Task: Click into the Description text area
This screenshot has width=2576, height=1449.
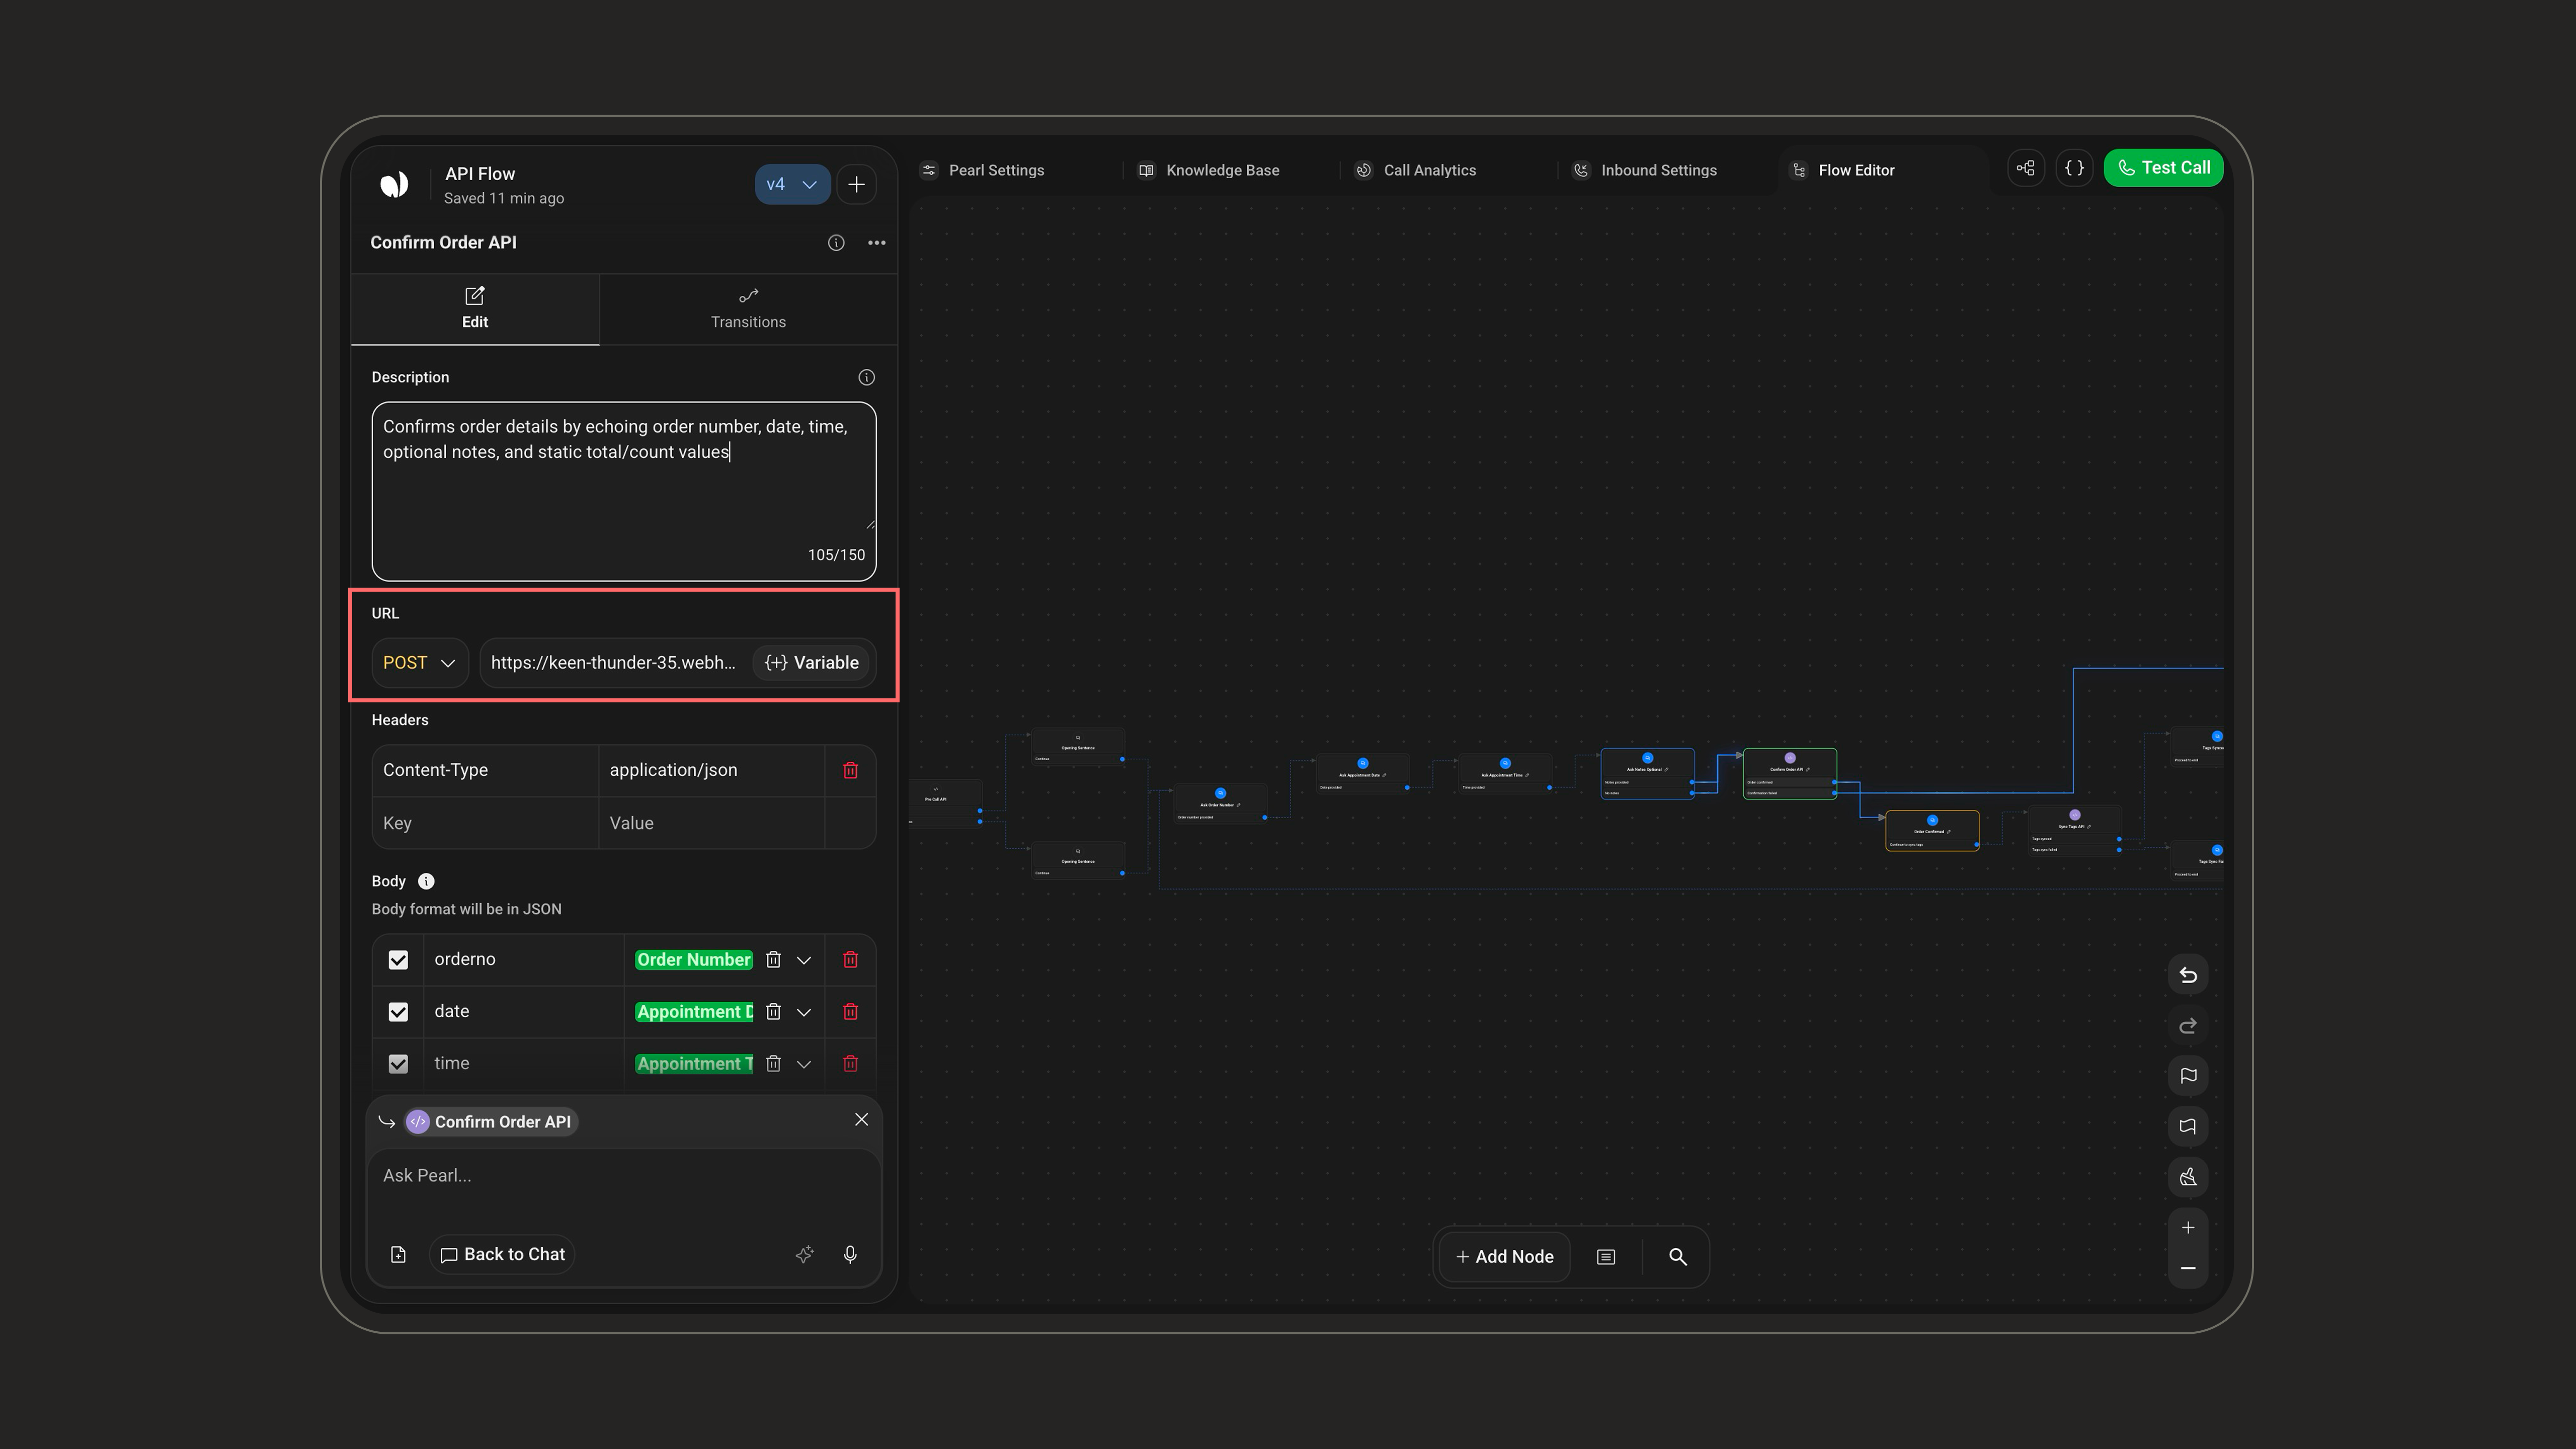Action: [624, 491]
